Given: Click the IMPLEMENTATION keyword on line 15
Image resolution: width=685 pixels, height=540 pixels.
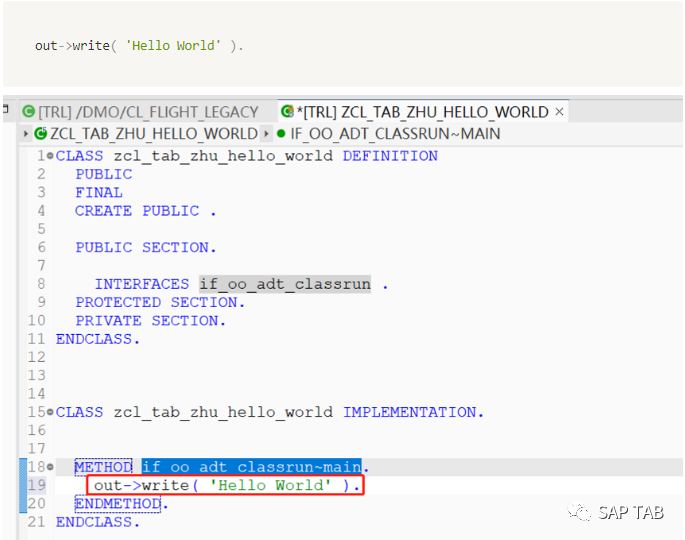Looking at the screenshot, I should pos(413,412).
